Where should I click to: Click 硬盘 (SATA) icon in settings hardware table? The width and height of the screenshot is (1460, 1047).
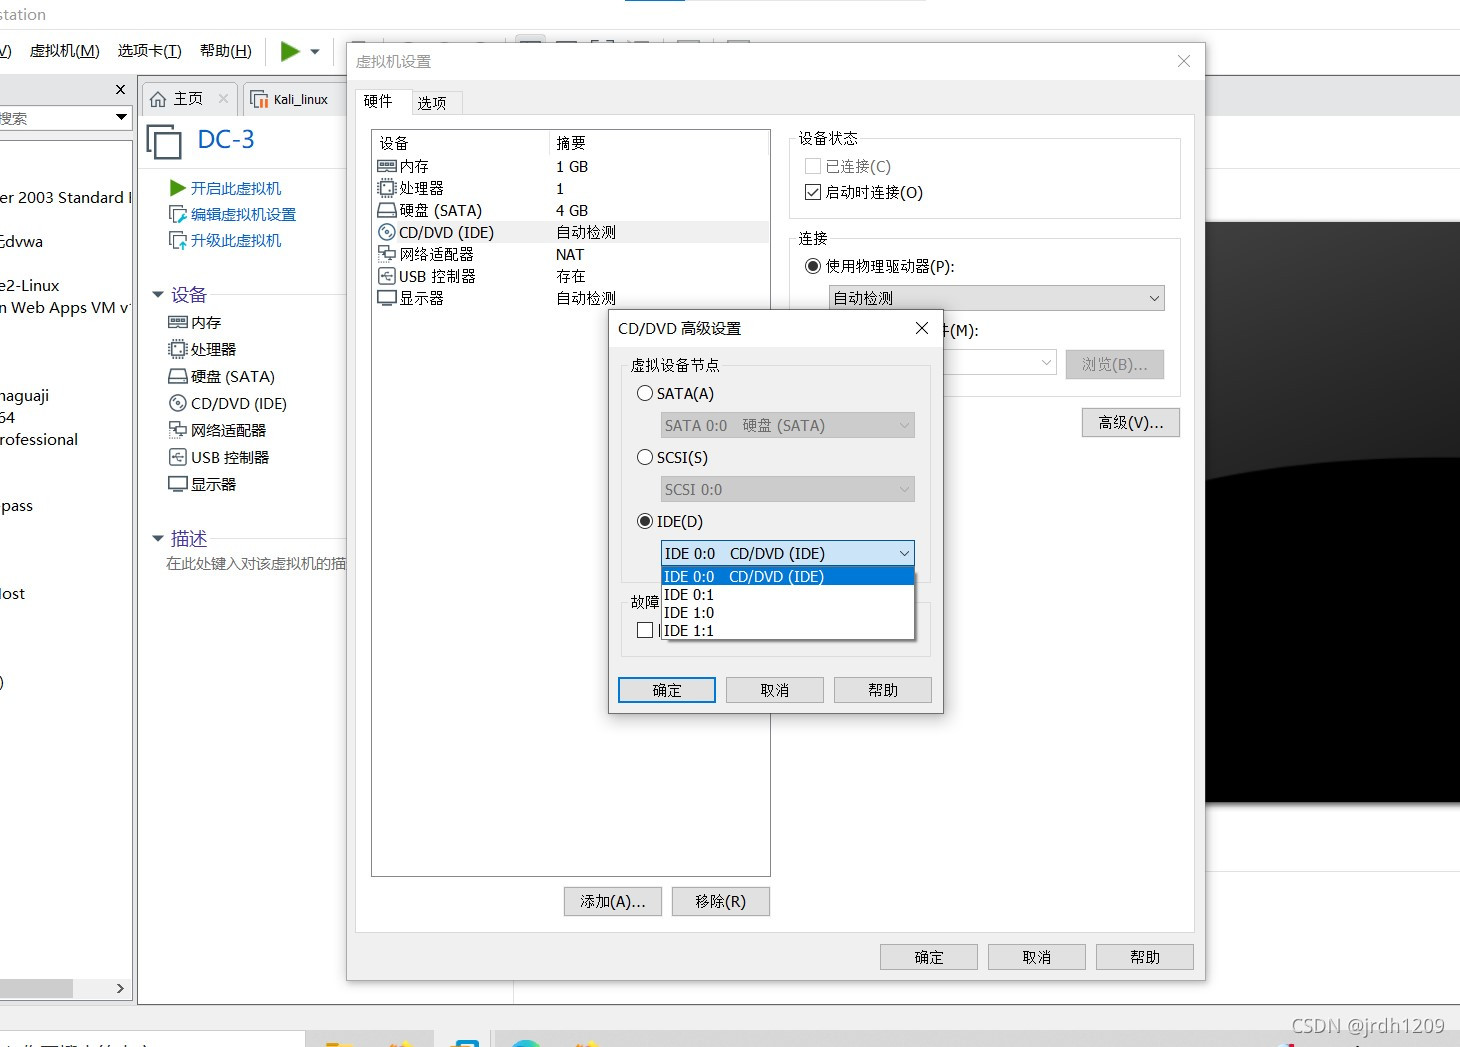pos(387,210)
